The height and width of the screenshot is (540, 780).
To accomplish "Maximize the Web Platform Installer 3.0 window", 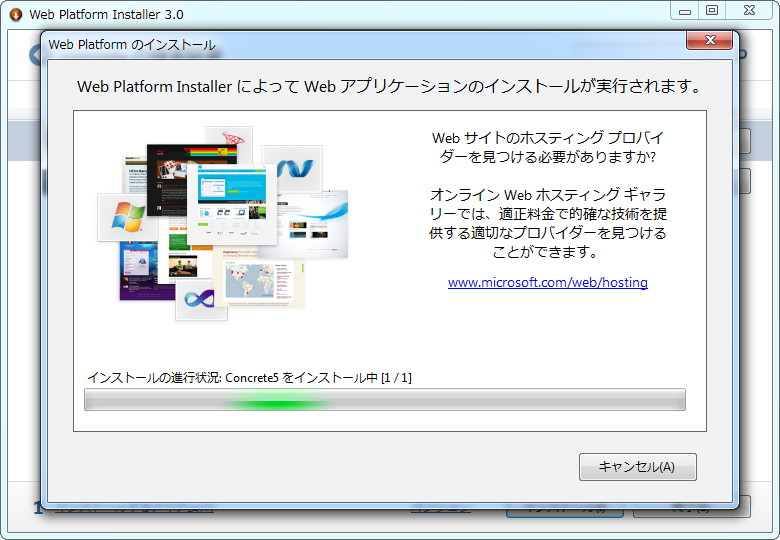I will [712, 11].
